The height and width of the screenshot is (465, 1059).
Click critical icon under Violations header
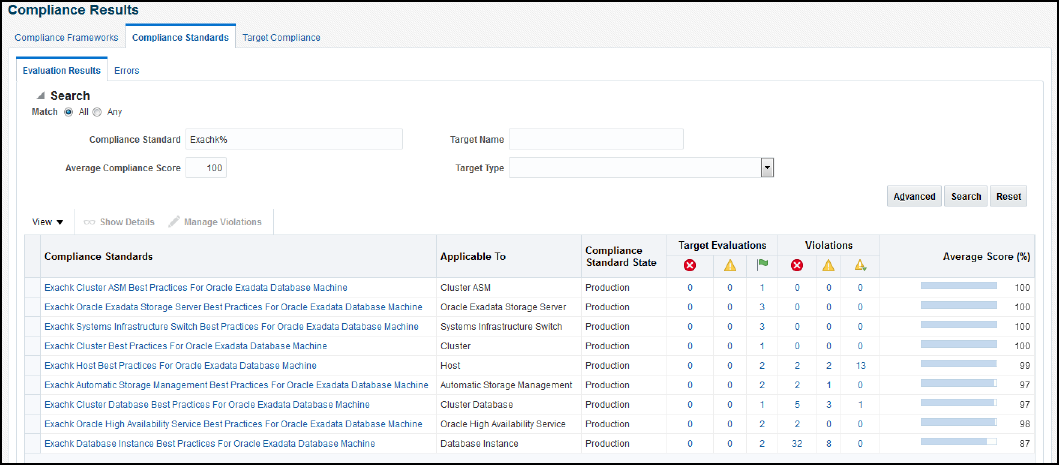click(x=797, y=265)
